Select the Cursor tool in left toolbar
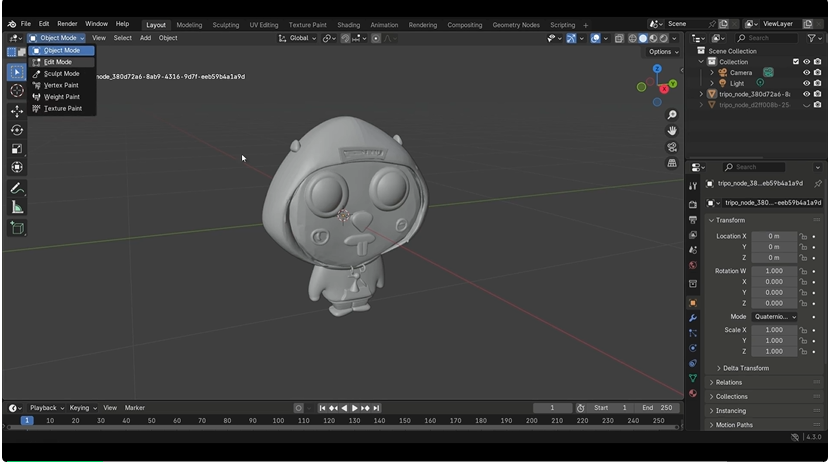Viewport: 831px width, 464px height. [17, 91]
